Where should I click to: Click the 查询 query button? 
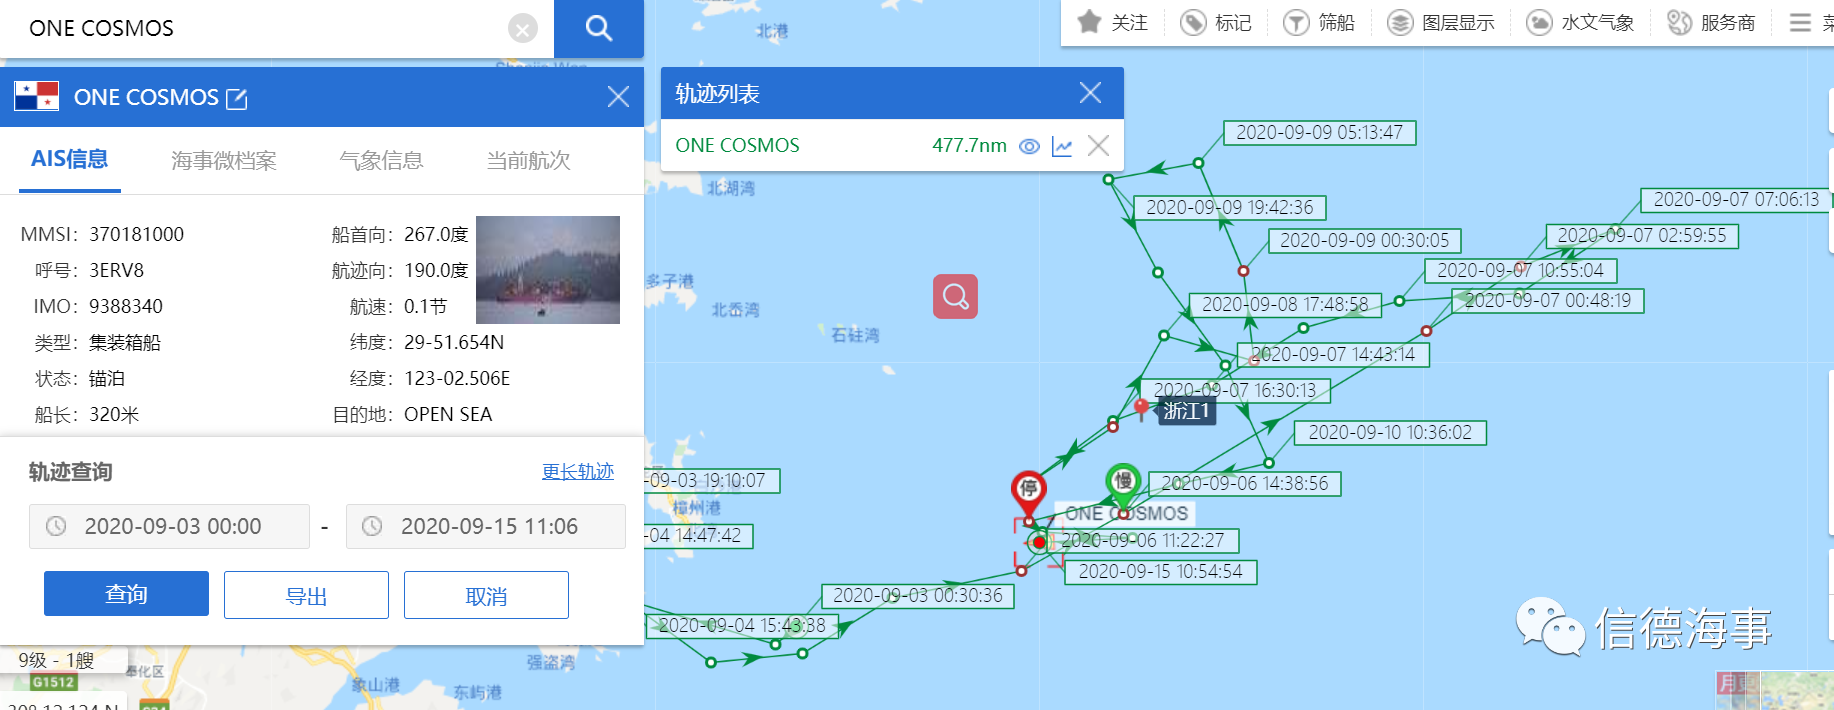[126, 594]
